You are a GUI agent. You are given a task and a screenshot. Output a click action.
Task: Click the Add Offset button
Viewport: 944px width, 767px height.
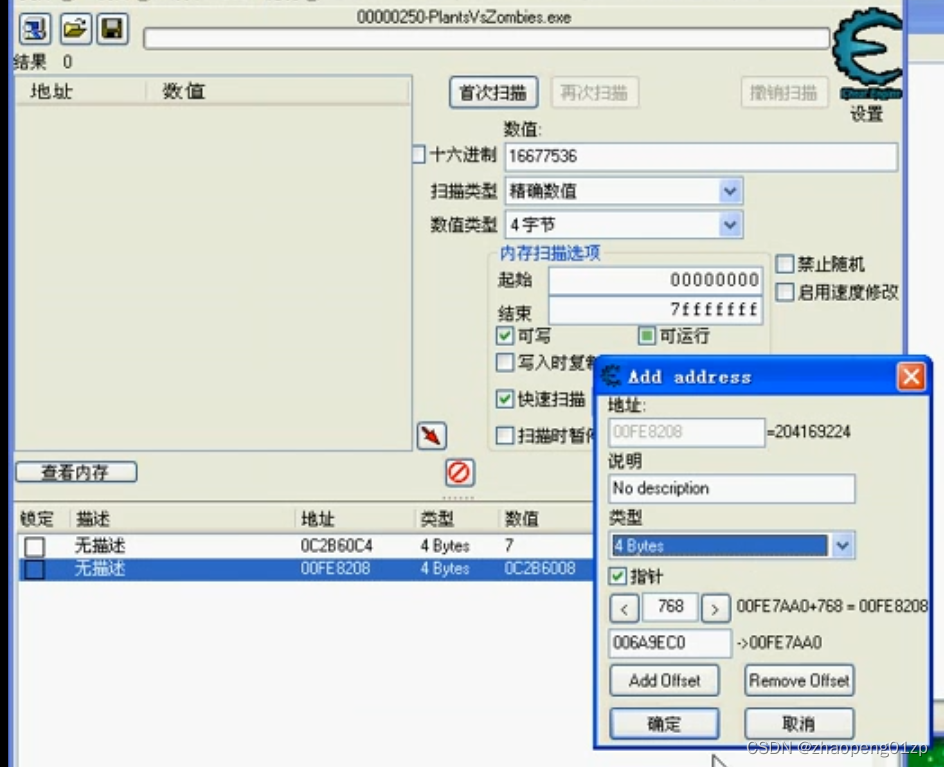click(665, 680)
